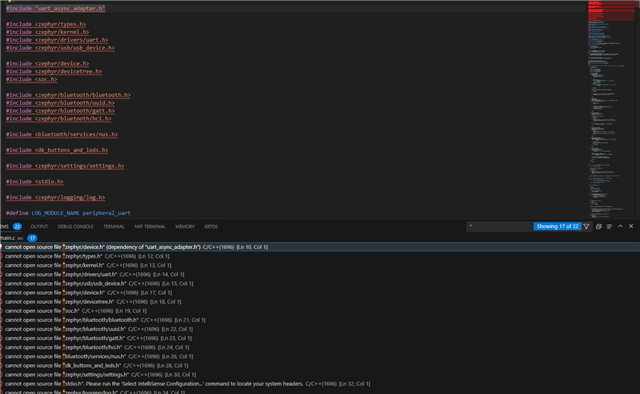Switch to the MEMORY tab

point(185,227)
